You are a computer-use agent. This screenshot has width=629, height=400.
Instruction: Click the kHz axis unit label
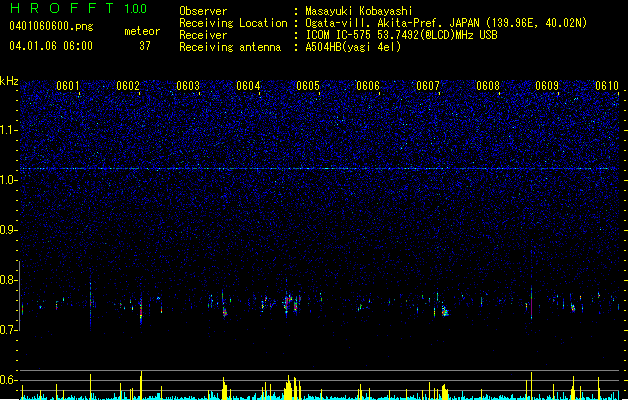(x=9, y=81)
